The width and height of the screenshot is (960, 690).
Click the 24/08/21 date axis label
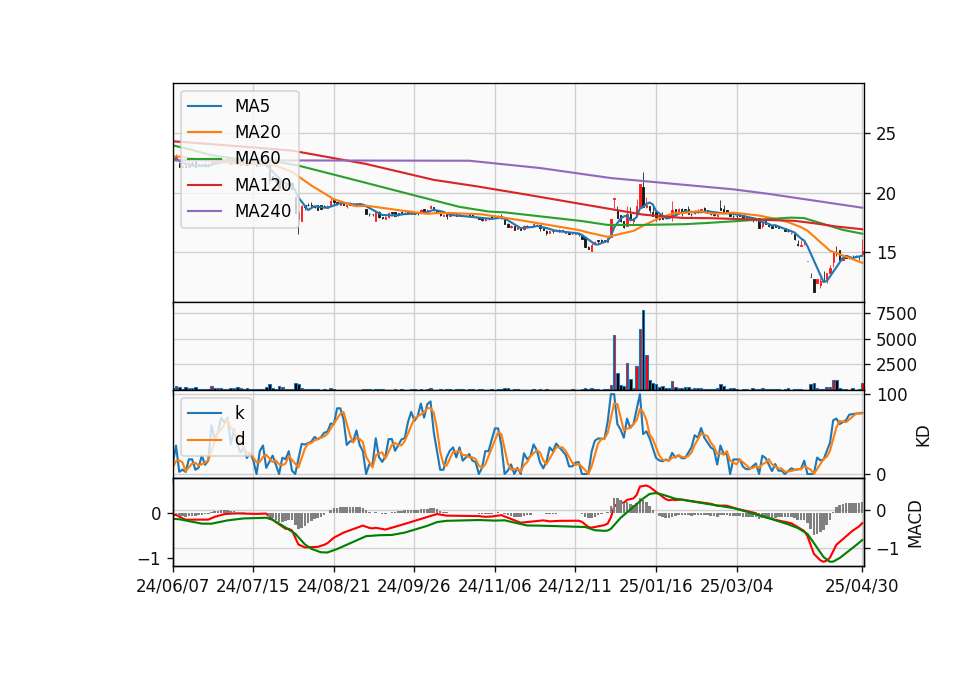[x=334, y=586]
